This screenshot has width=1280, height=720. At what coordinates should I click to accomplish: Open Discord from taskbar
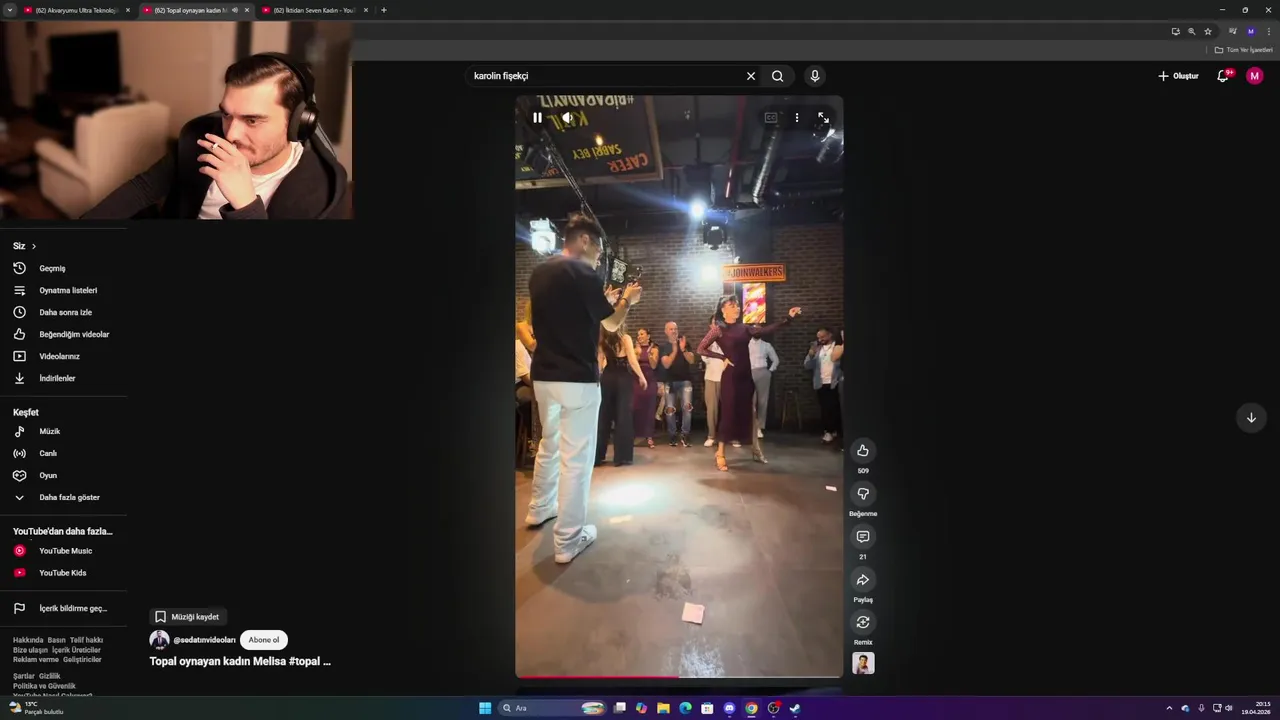click(729, 708)
